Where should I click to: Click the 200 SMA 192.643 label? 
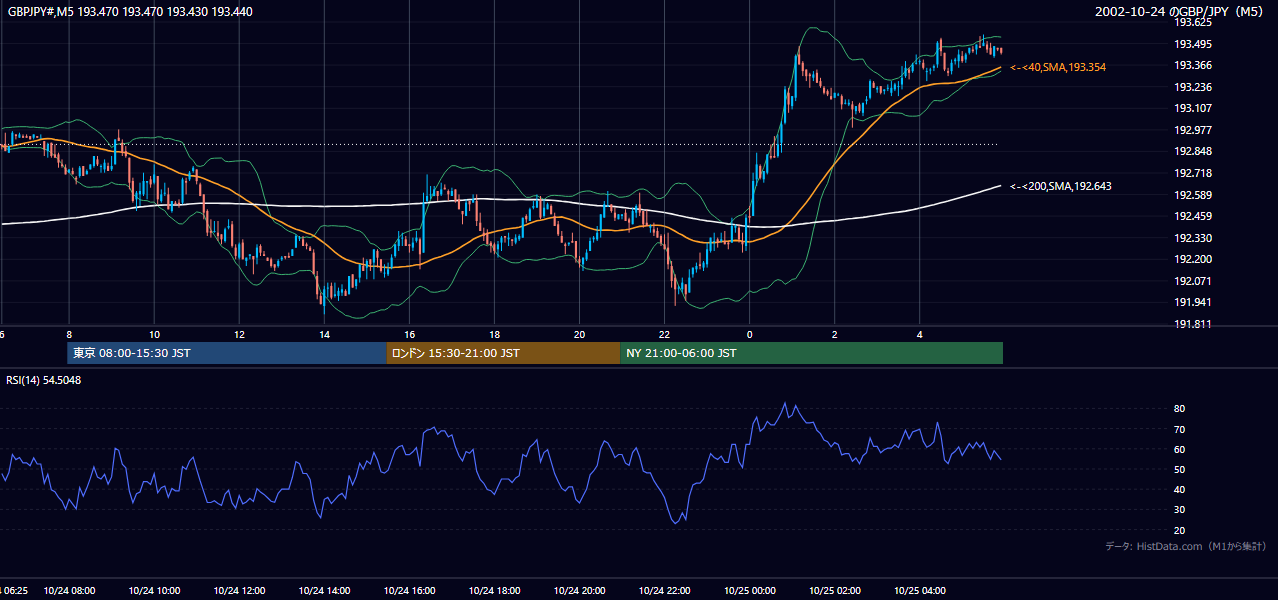(1061, 186)
